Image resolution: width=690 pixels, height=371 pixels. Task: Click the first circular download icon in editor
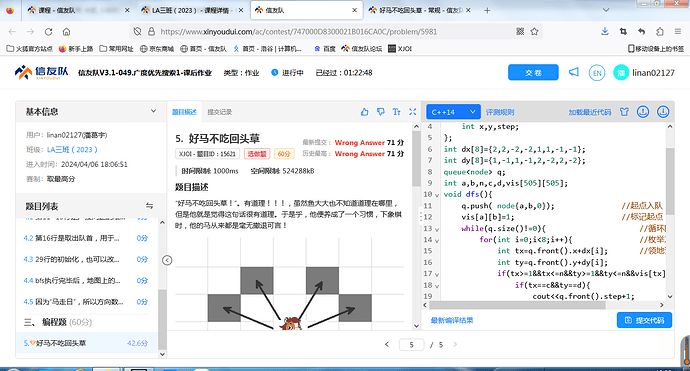point(643,112)
